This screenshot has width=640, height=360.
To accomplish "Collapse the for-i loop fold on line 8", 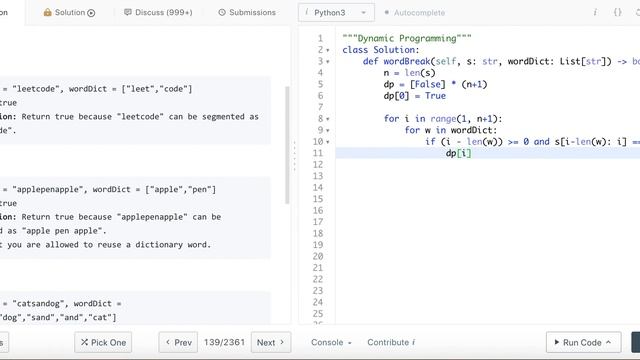I will [x=328, y=119].
